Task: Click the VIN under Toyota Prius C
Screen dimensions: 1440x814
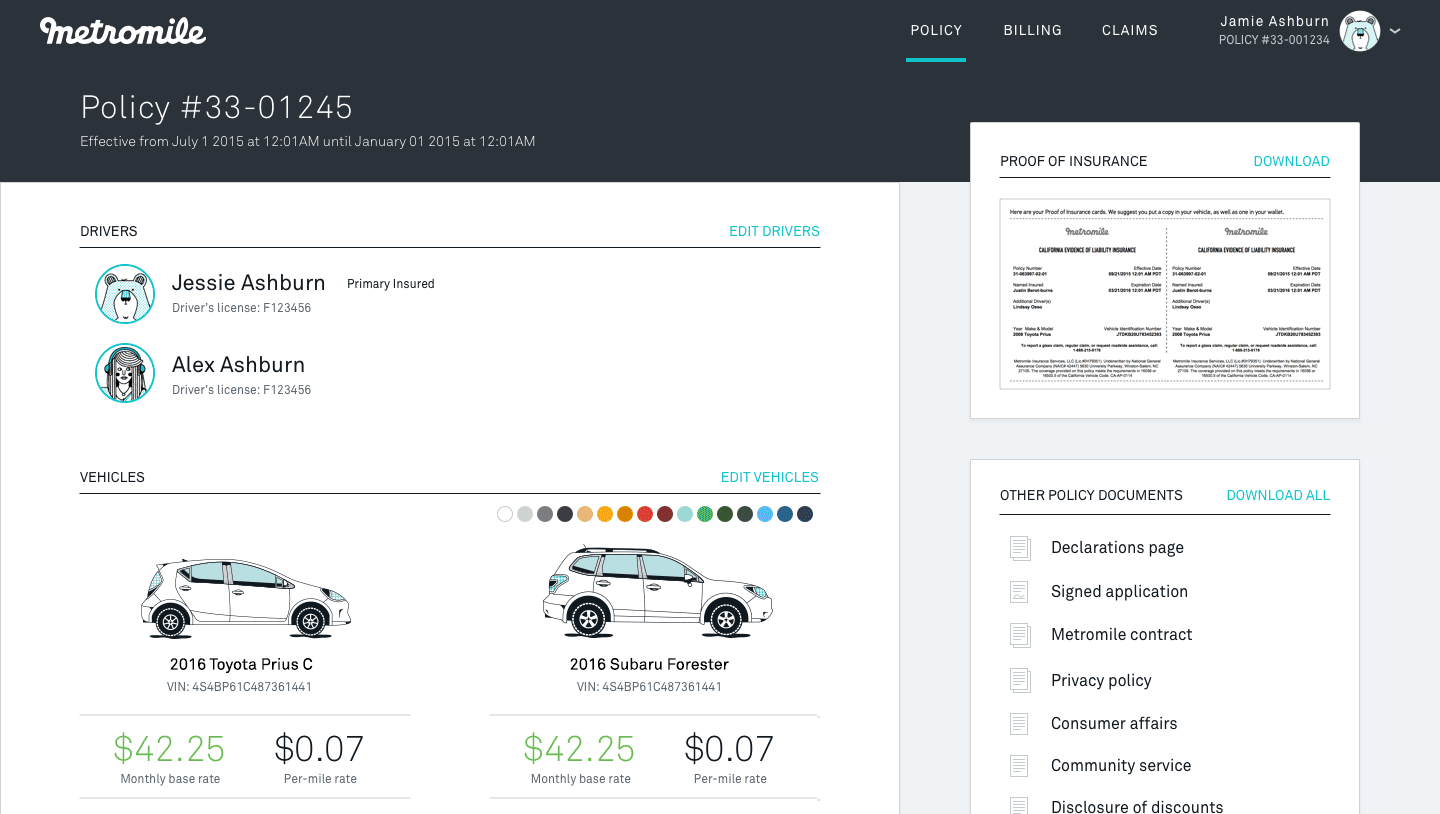Action: point(240,687)
